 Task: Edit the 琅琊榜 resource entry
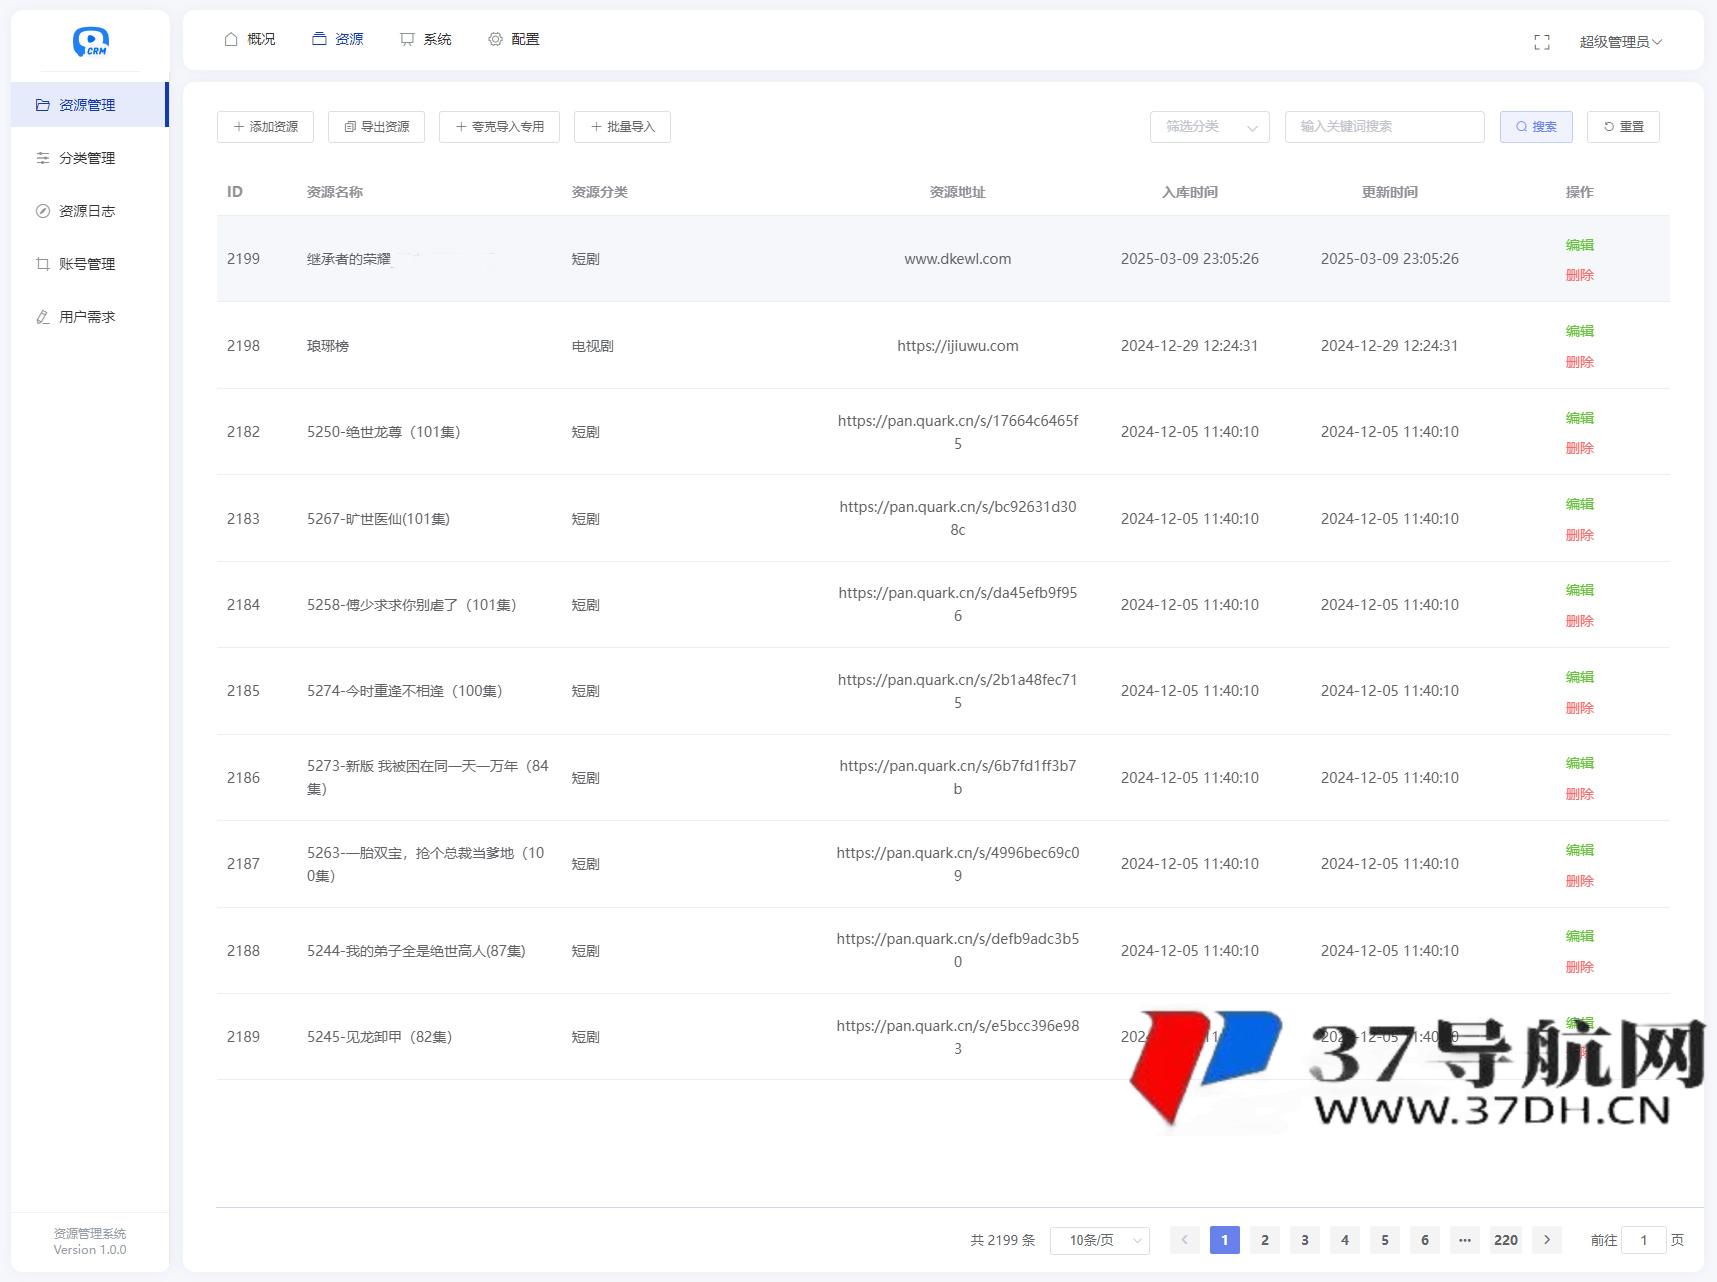1579,331
